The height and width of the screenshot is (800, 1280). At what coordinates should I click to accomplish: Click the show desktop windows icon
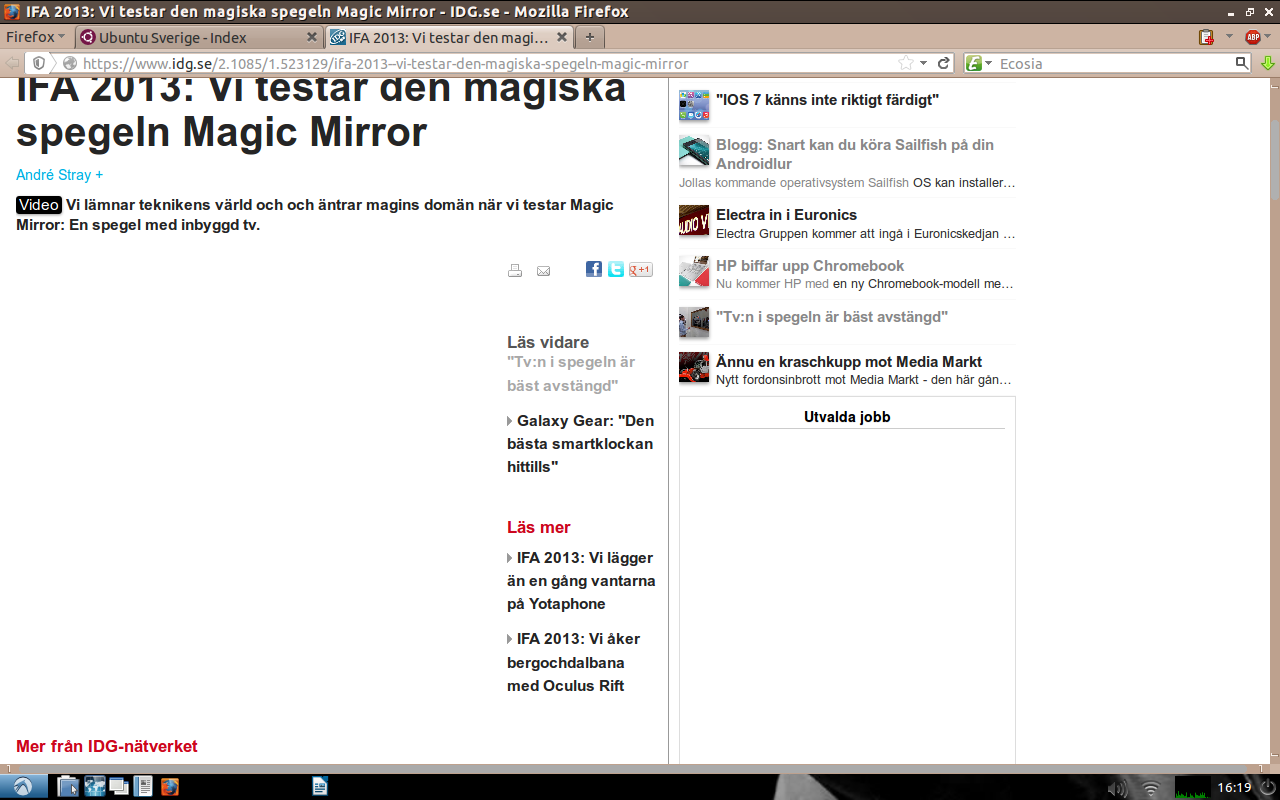click(x=119, y=787)
